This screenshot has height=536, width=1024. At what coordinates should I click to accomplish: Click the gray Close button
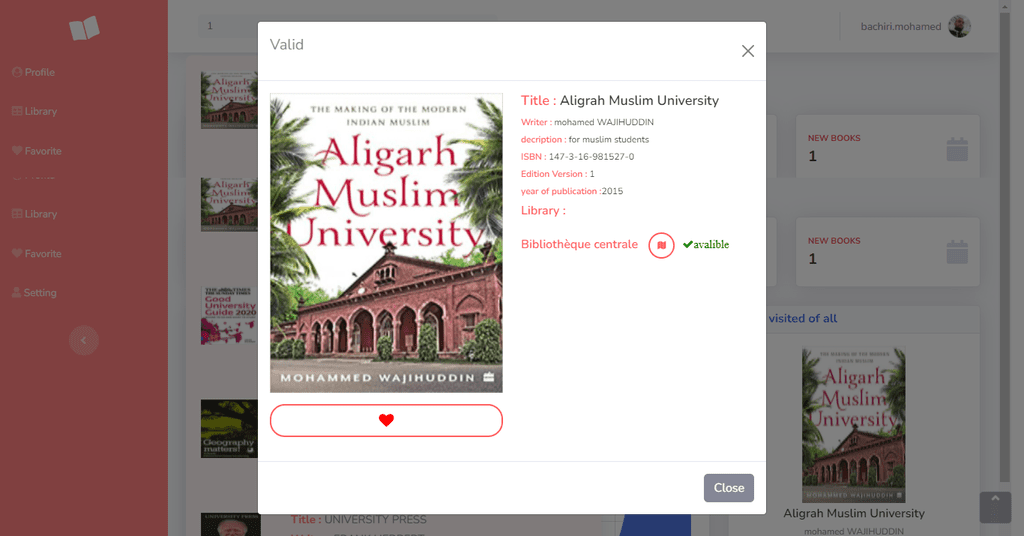[729, 488]
